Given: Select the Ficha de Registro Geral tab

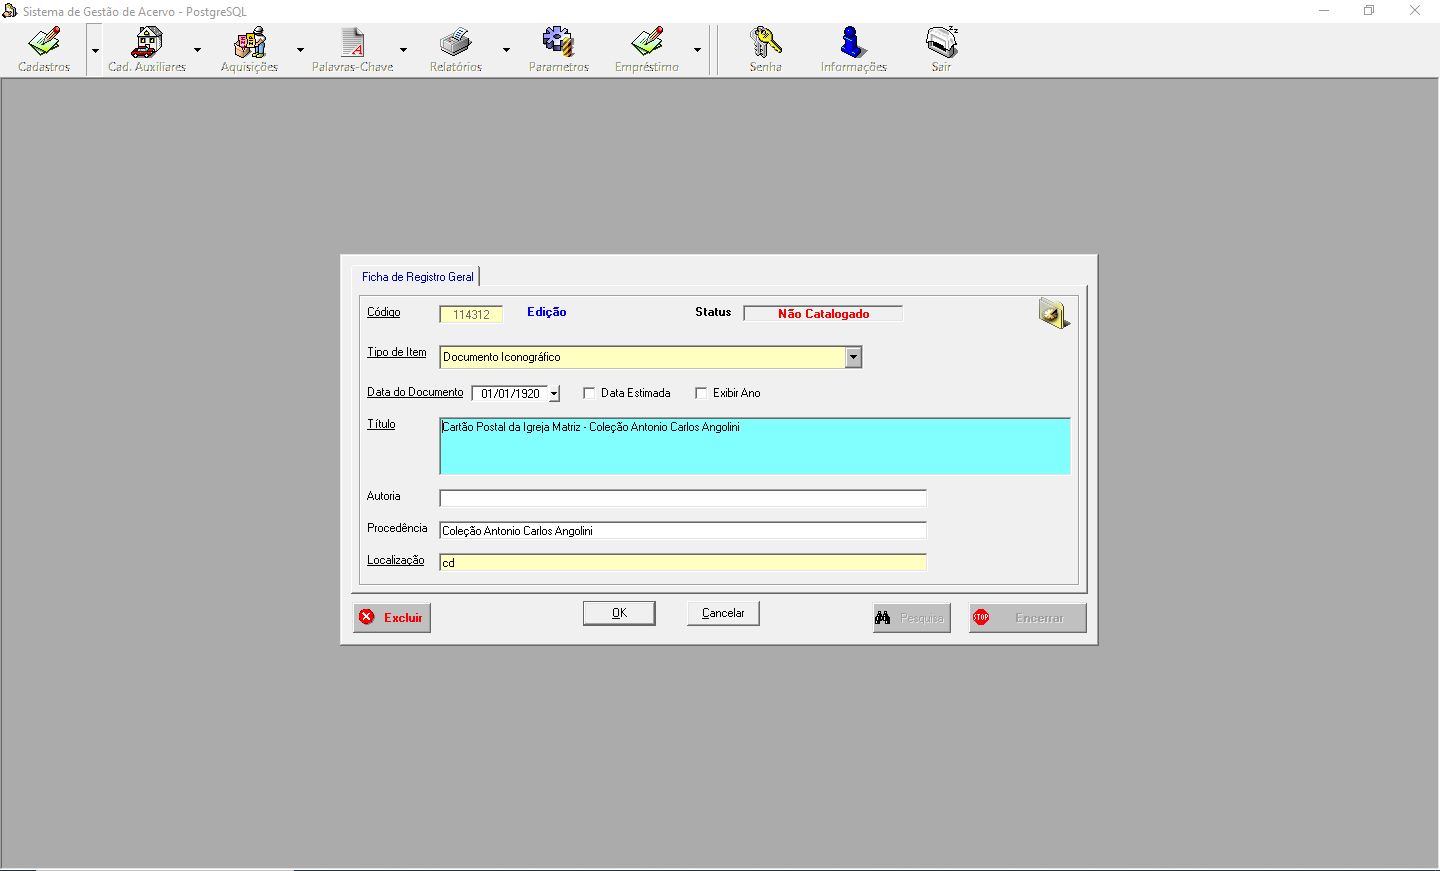Looking at the screenshot, I should [x=418, y=277].
